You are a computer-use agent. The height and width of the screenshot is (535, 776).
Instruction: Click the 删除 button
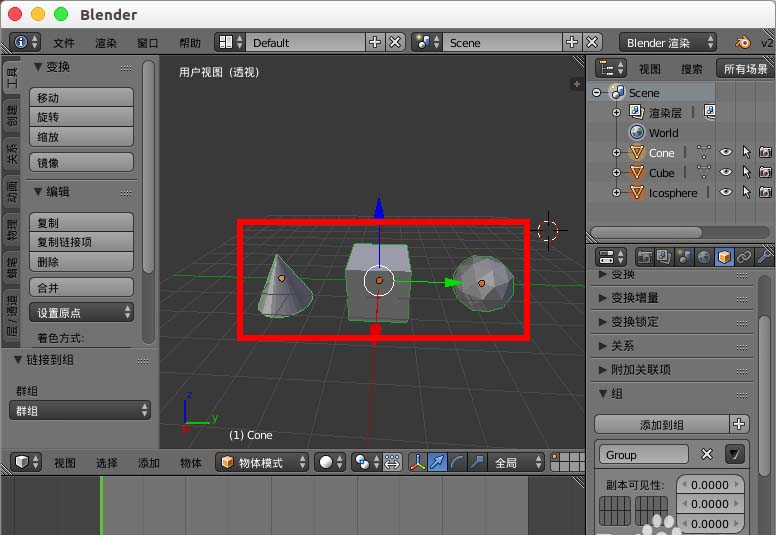click(81, 262)
